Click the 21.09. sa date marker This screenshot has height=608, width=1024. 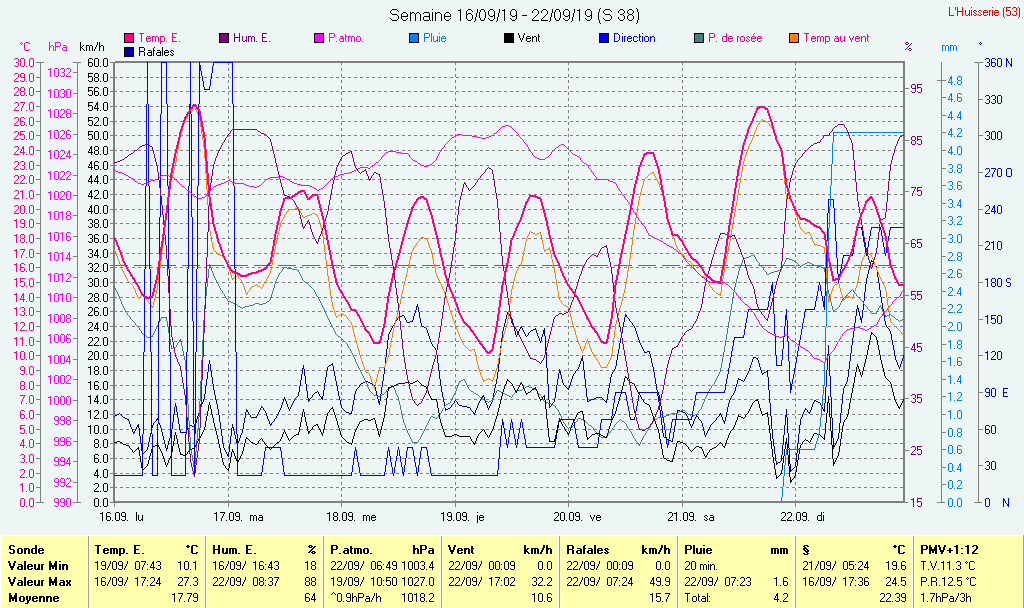(691, 517)
